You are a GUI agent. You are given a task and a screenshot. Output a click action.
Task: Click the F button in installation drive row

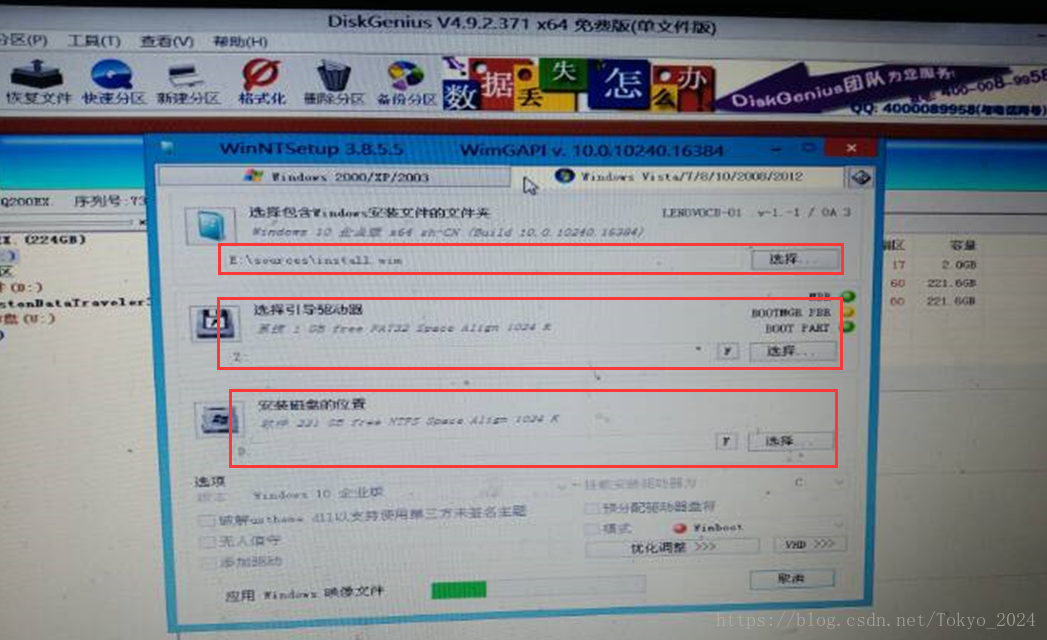[x=726, y=441]
